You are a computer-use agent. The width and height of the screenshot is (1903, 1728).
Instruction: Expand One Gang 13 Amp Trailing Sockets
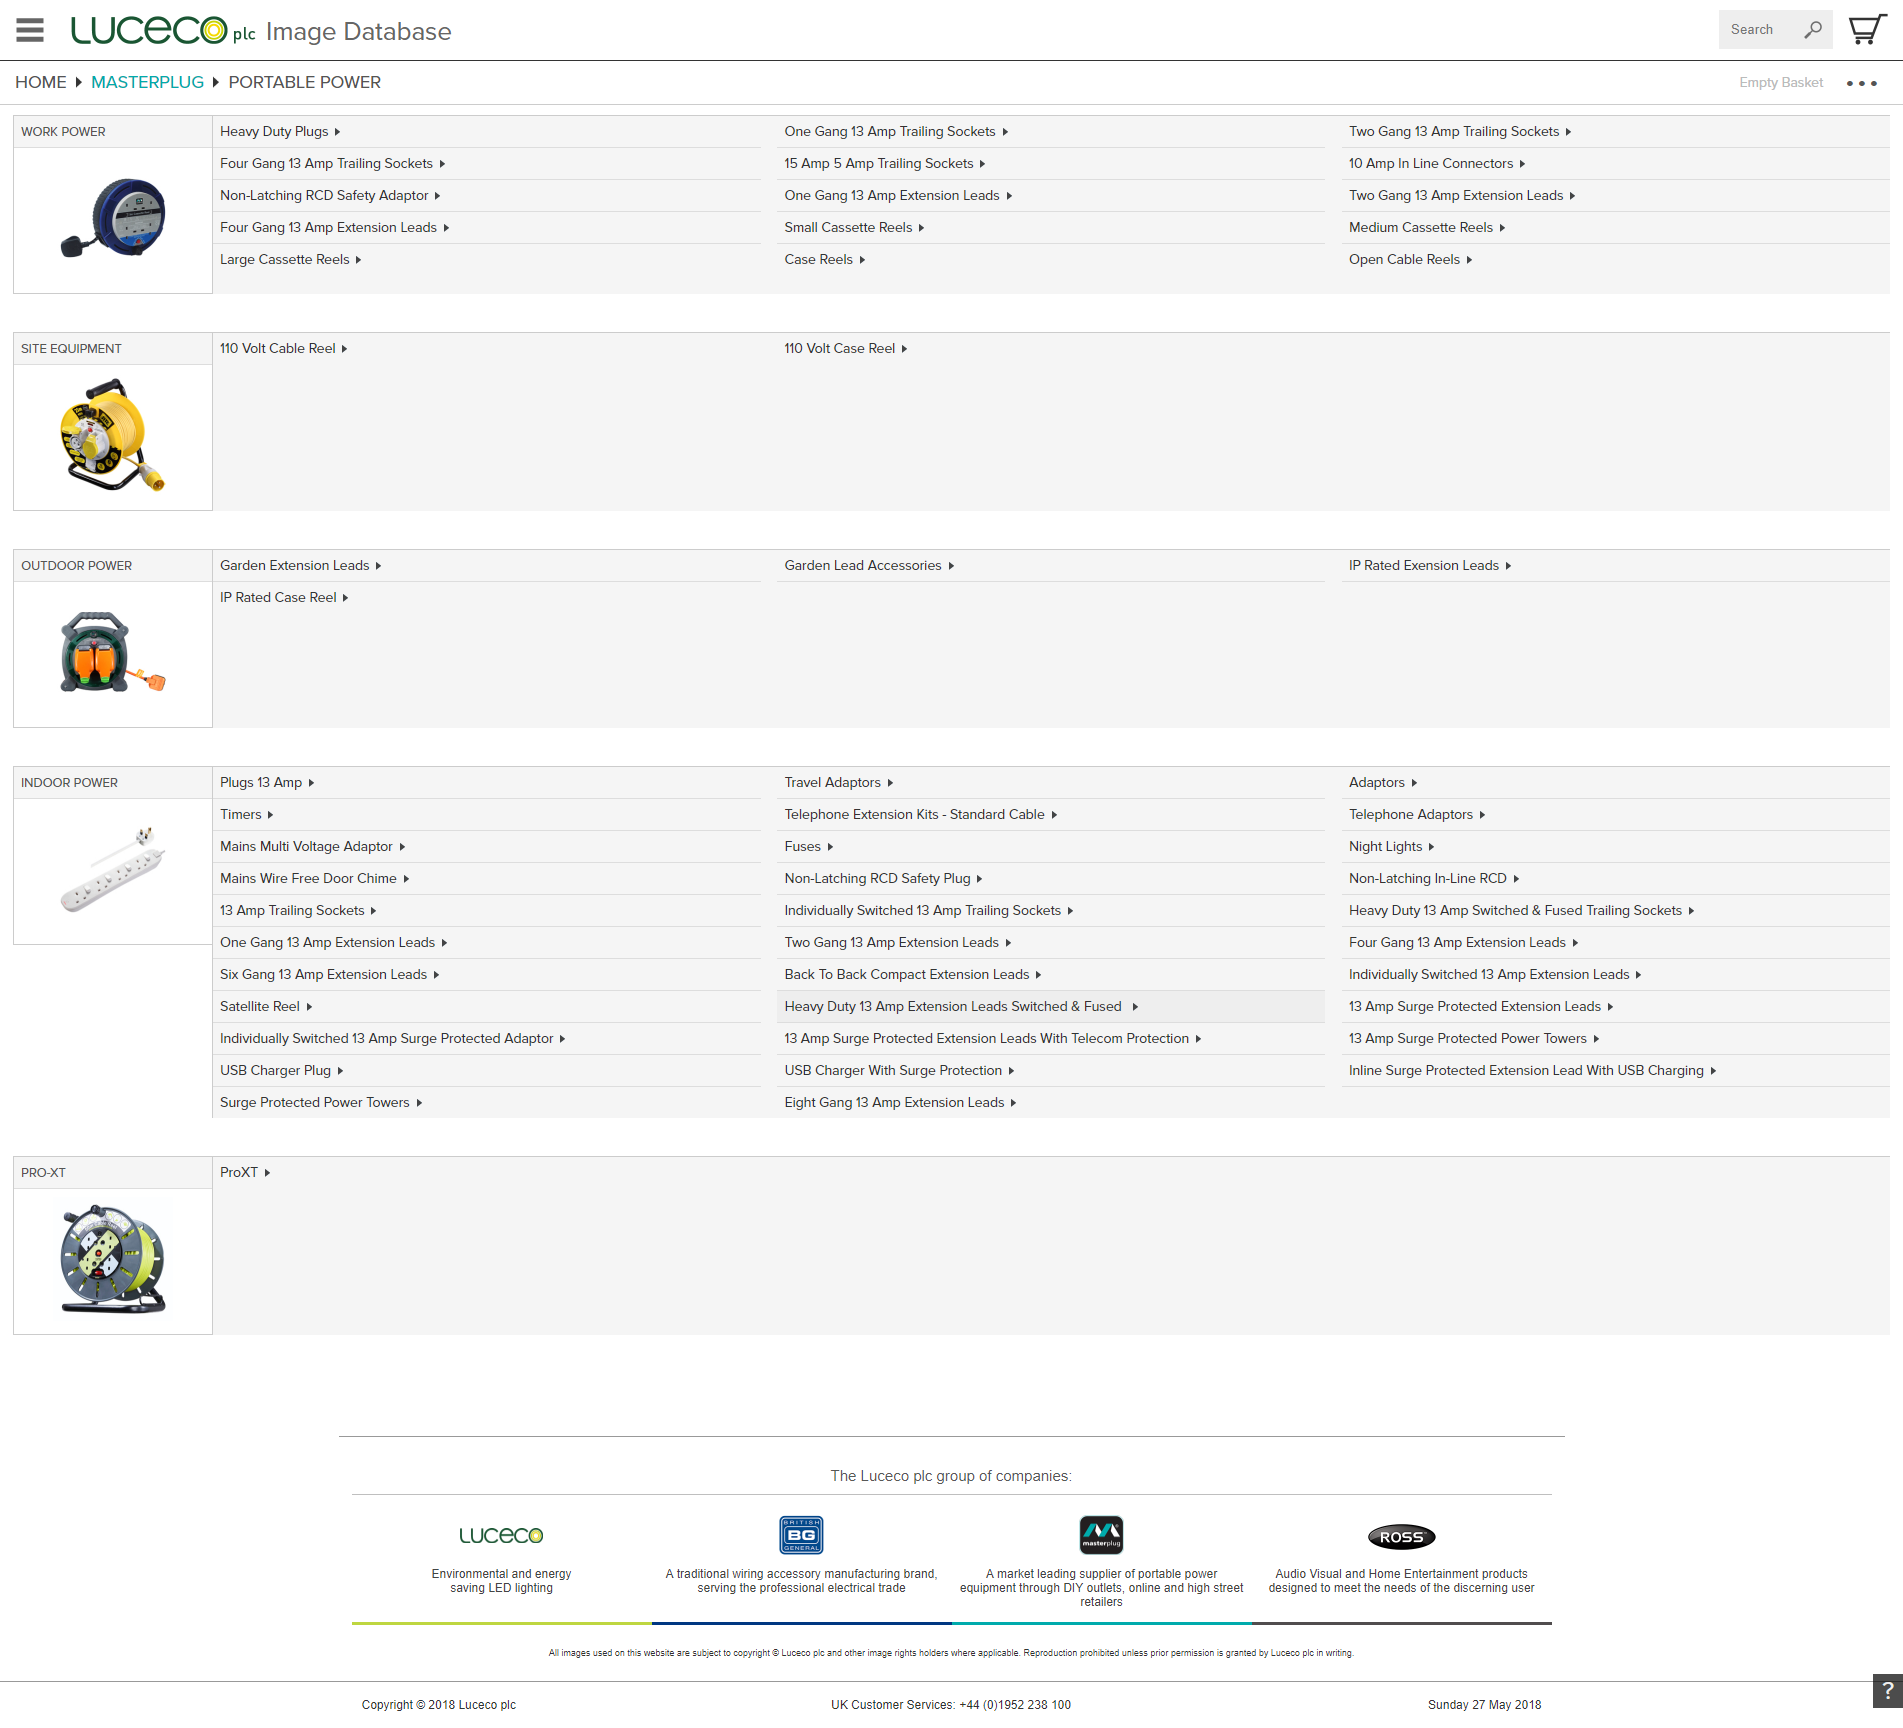(896, 131)
